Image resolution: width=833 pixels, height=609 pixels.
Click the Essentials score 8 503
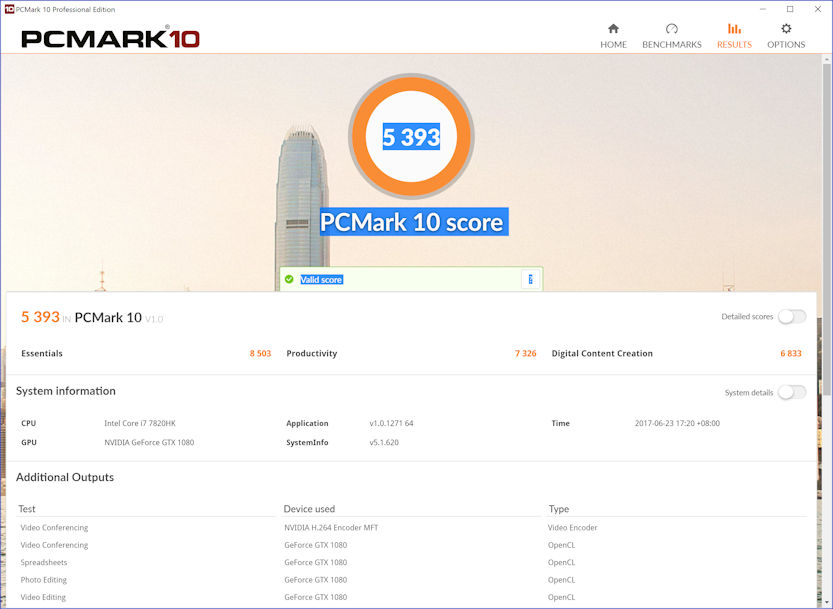click(260, 353)
